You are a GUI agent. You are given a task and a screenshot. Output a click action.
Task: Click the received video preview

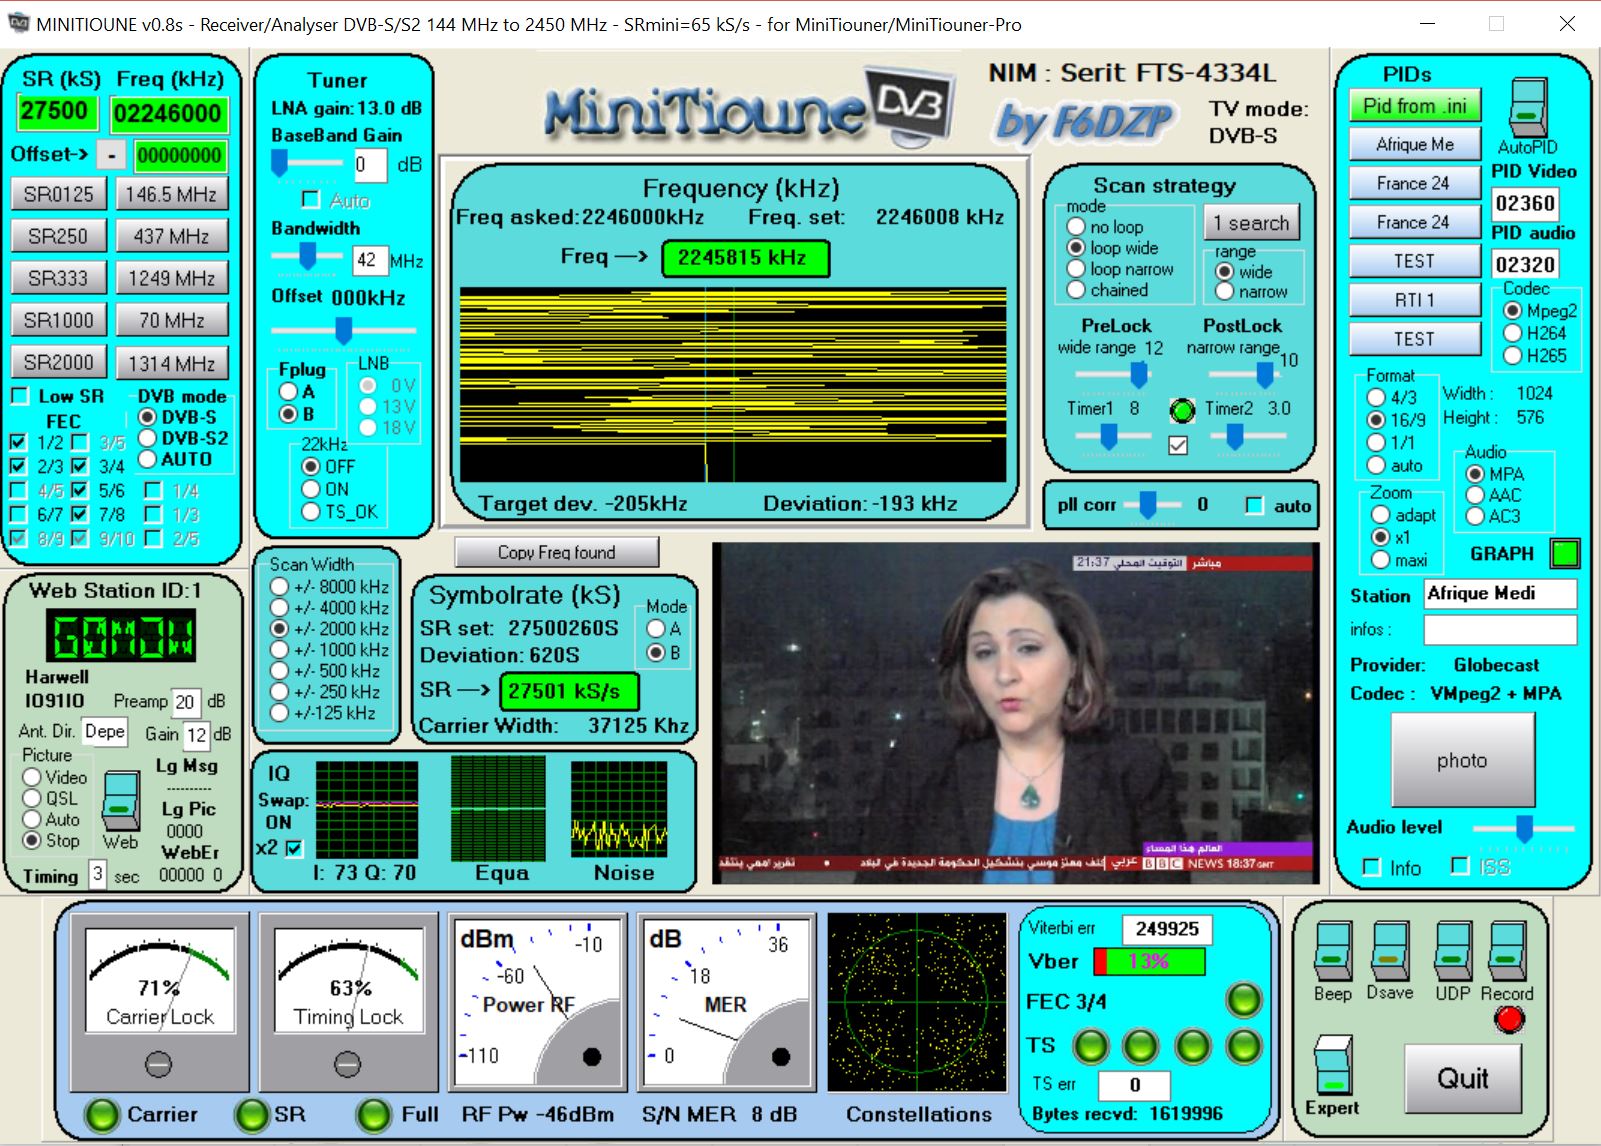tap(1015, 712)
